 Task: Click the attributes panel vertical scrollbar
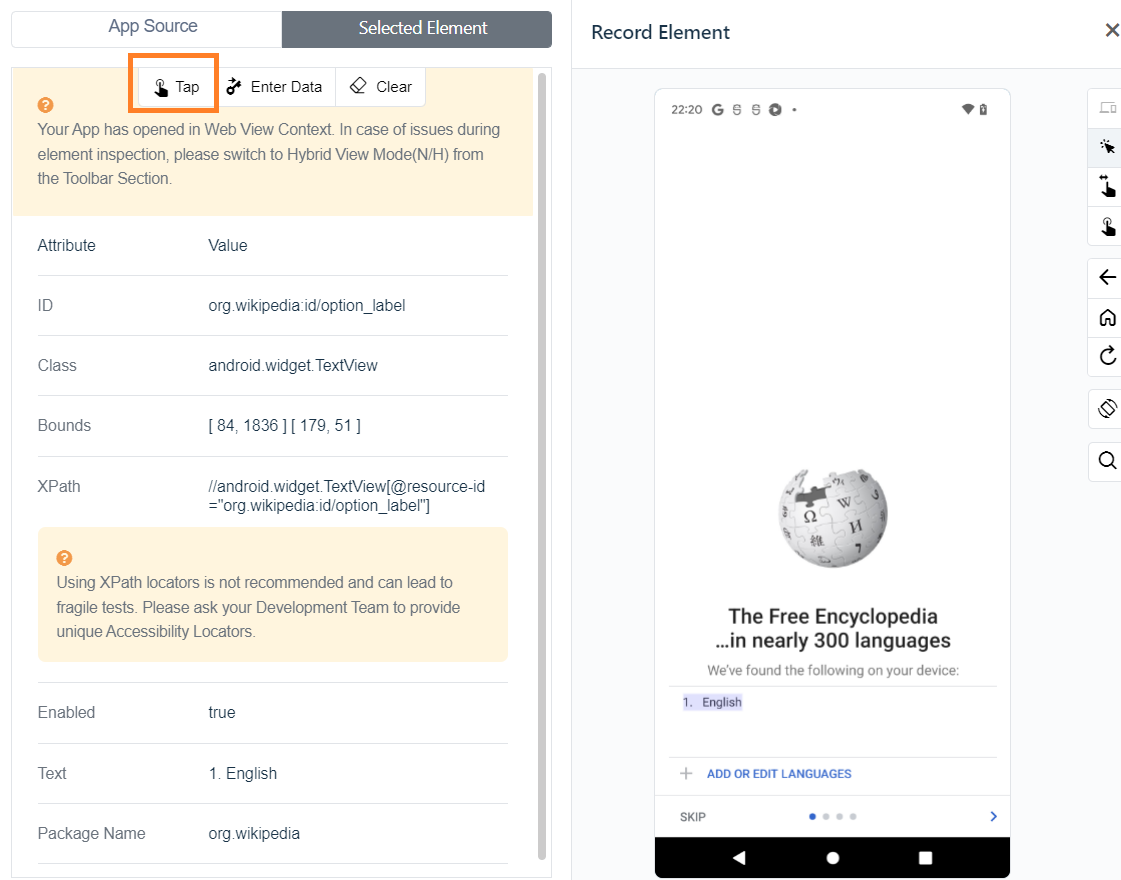(541, 465)
